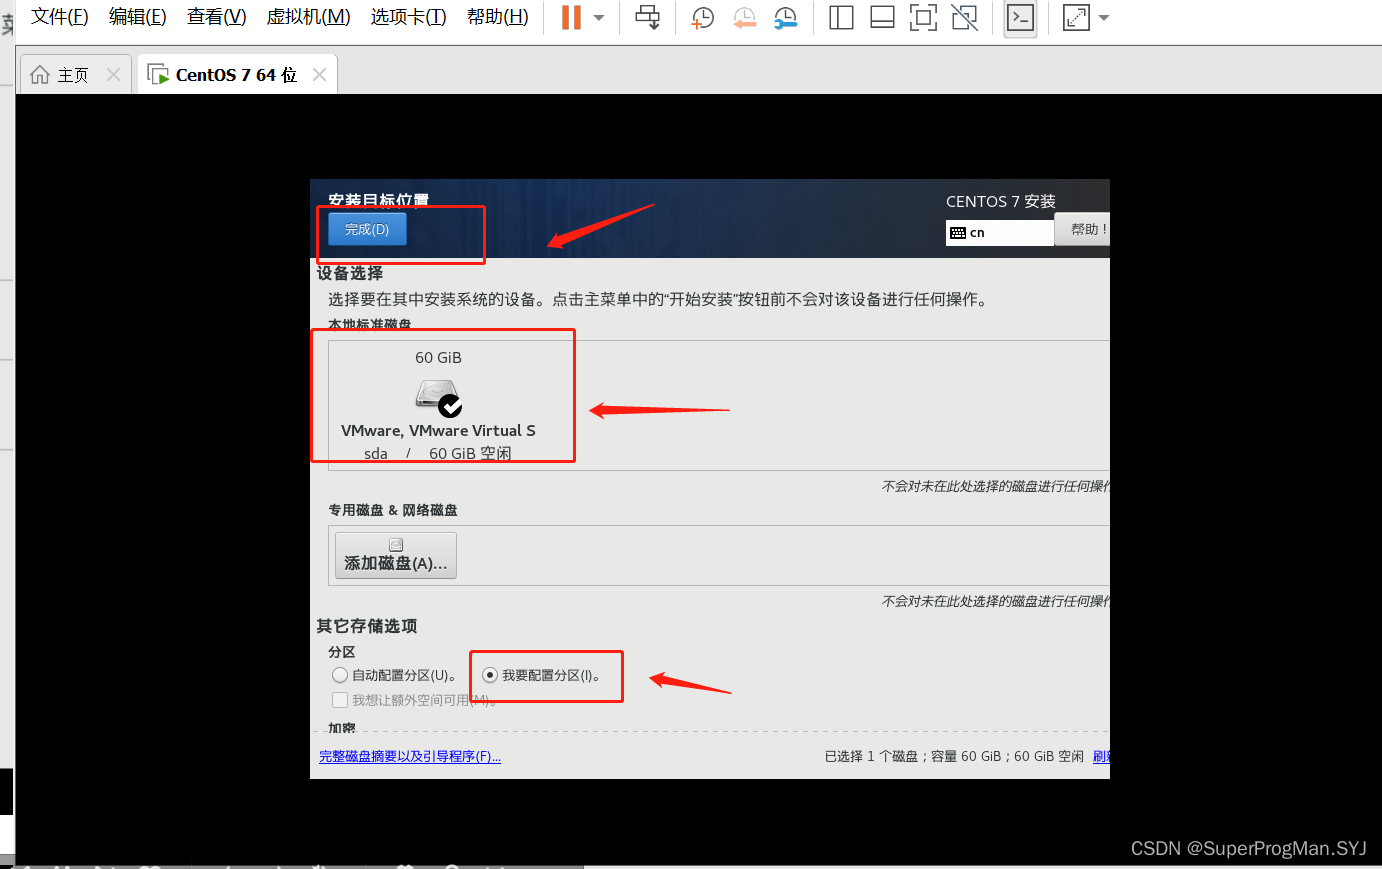Open the dropdown arrow beside the pause icon
Image resolution: width=1382 pixels, height=869 pixels.
(599, 18)
